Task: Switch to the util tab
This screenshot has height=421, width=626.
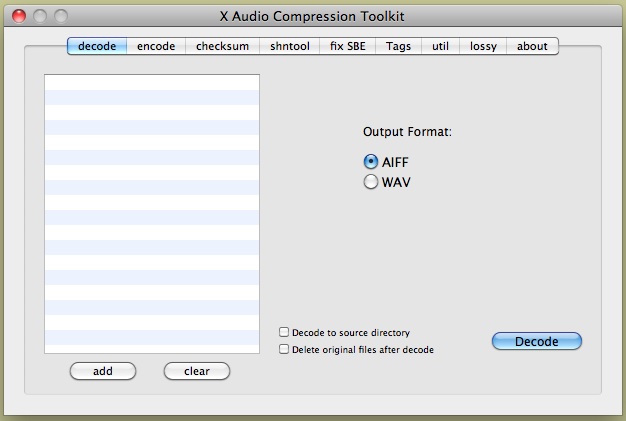Action: [x=440, y=46]
